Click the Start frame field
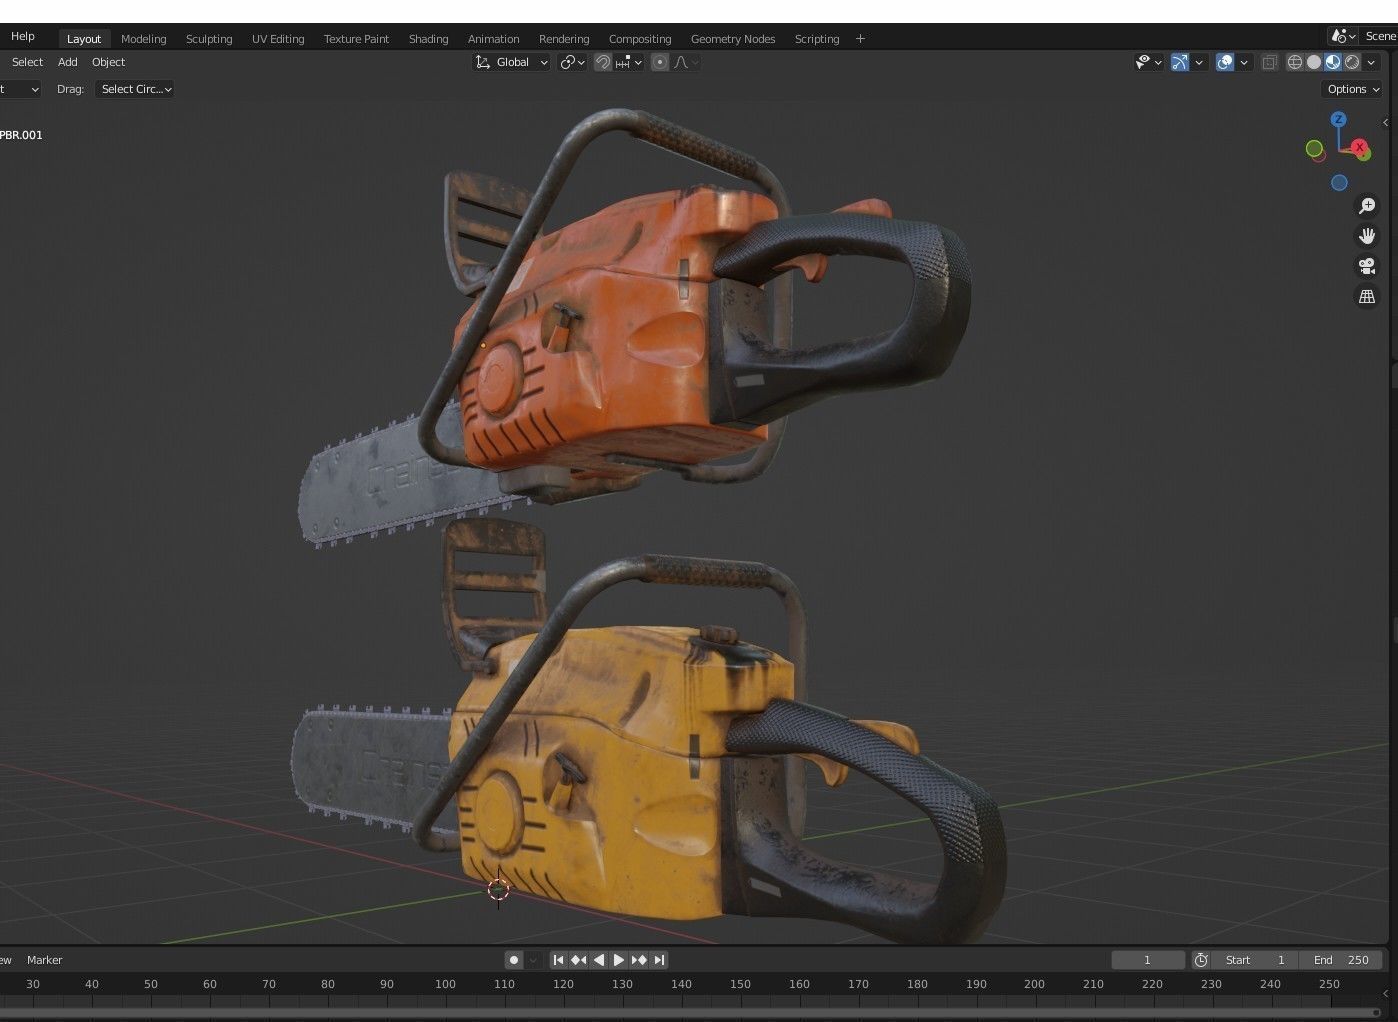The width and height of the screenshot is (1398, 1022). 1255,960
